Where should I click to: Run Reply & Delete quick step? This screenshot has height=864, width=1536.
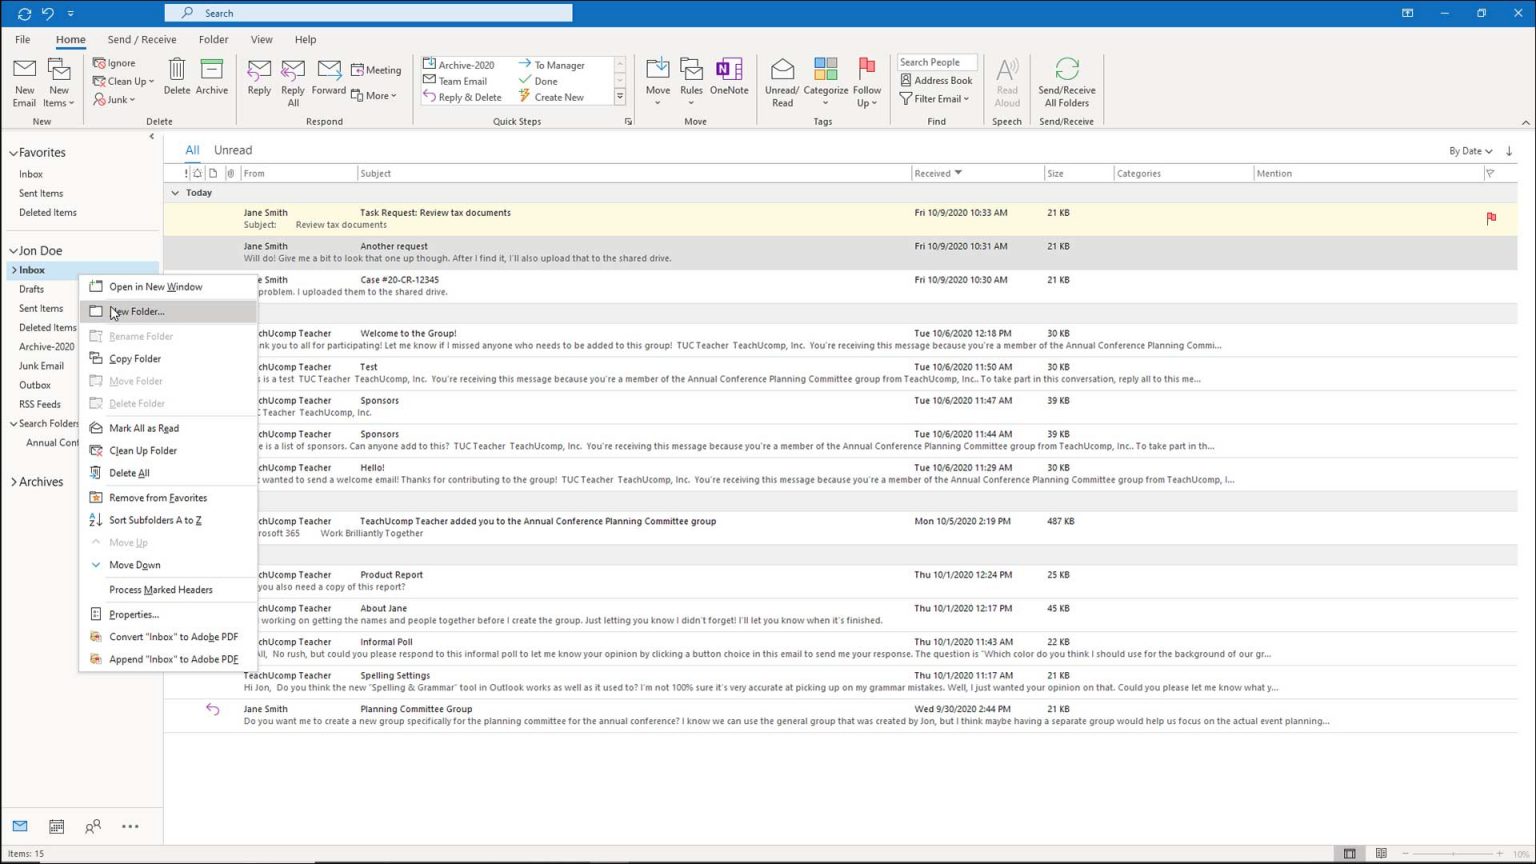point(462,97)
